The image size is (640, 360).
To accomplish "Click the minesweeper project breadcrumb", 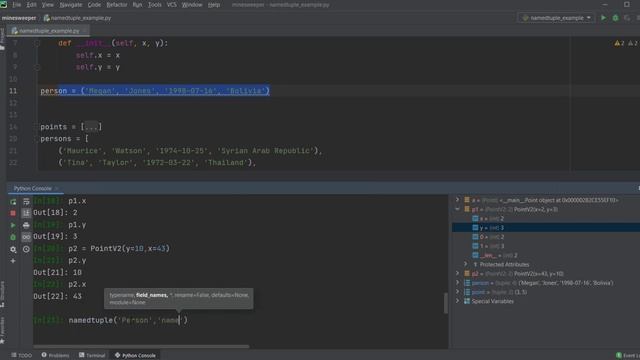I will click(x=19, y=18).
